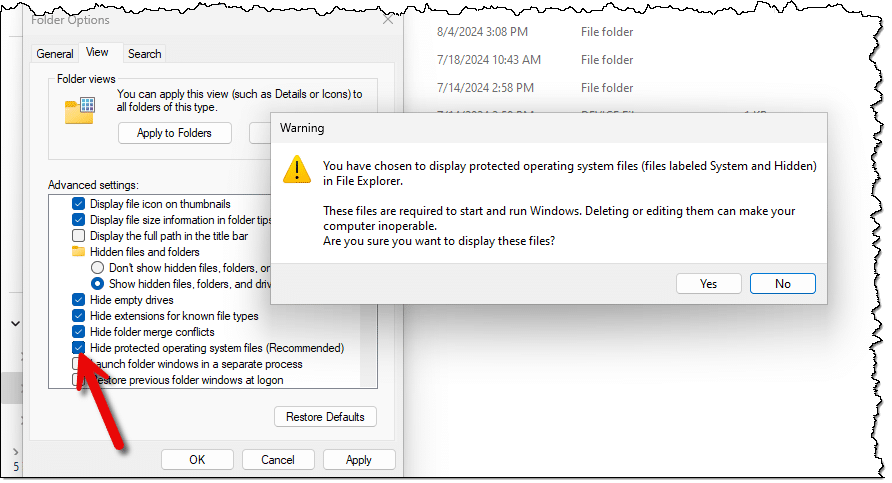Confirm the warning by clicking Yes
892x483 pixels.
[708, 284]
